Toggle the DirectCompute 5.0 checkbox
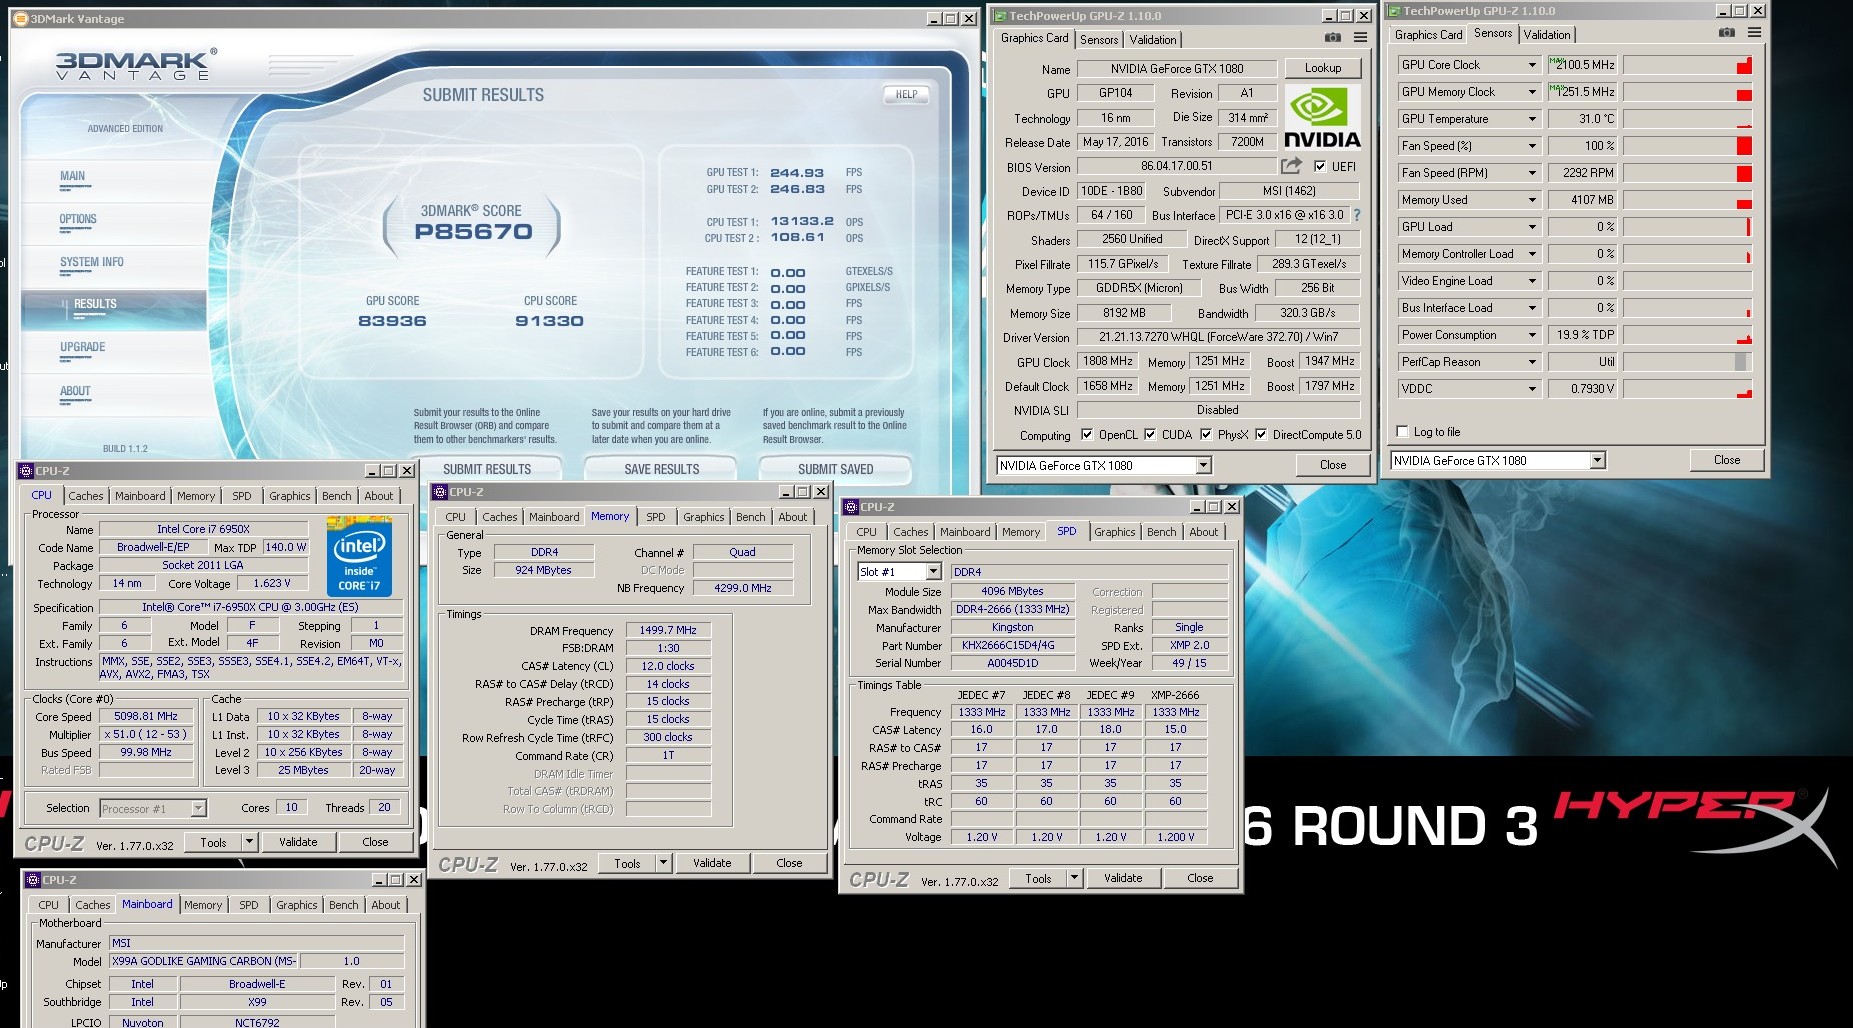 [x=1261, y=435]
